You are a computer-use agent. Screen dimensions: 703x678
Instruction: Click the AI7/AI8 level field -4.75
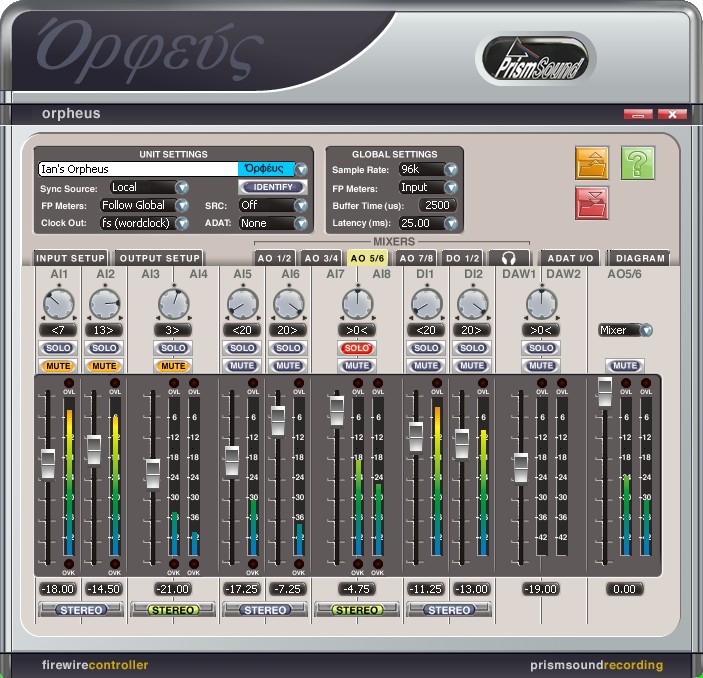357,589
